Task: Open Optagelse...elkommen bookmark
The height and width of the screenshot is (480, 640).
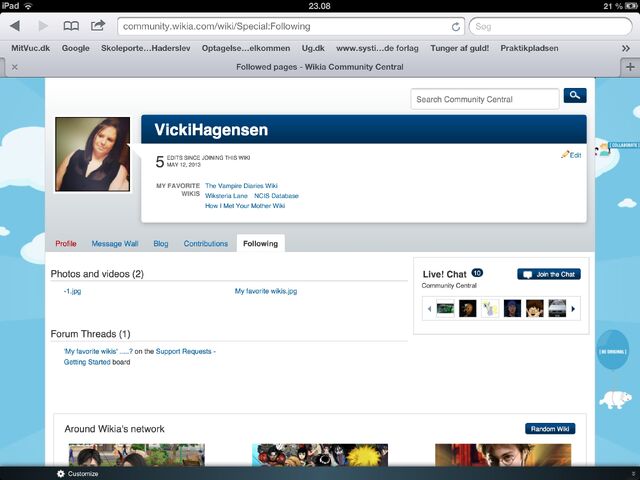Action: (246, 48)
